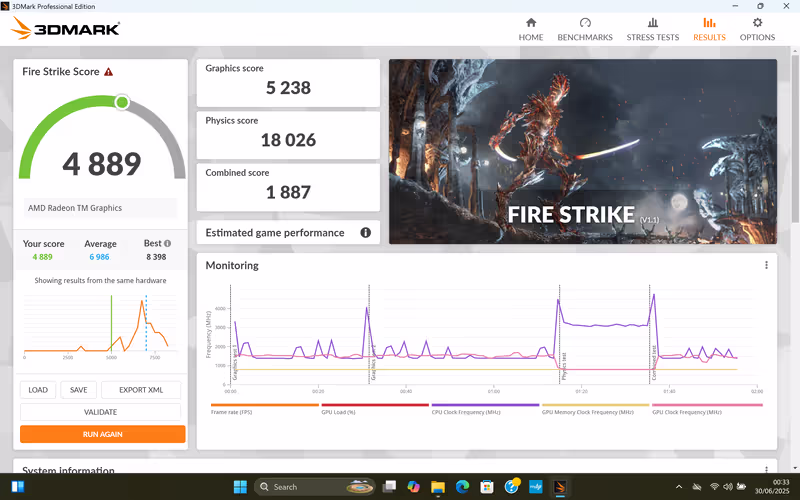
Task: Click the widgets button at the left end of the taskbar
Action: point(17,487)
